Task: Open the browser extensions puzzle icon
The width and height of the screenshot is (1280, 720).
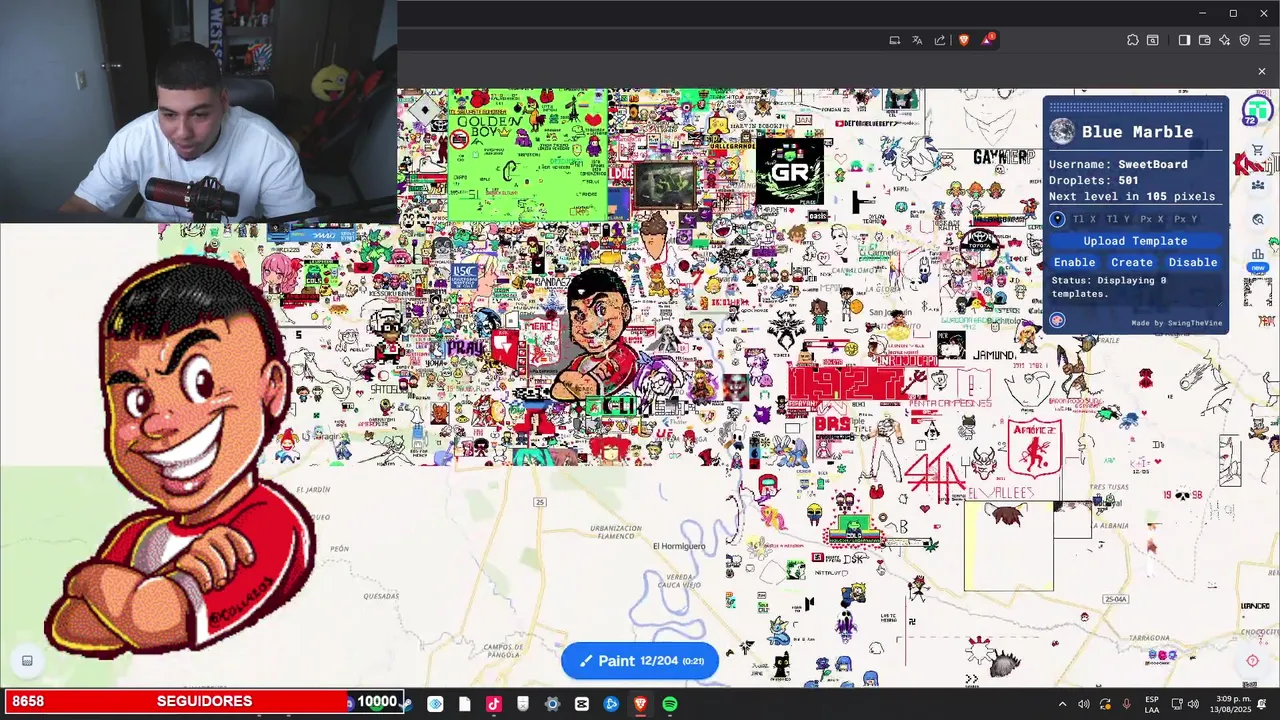Action: [x=1132, y=40]
